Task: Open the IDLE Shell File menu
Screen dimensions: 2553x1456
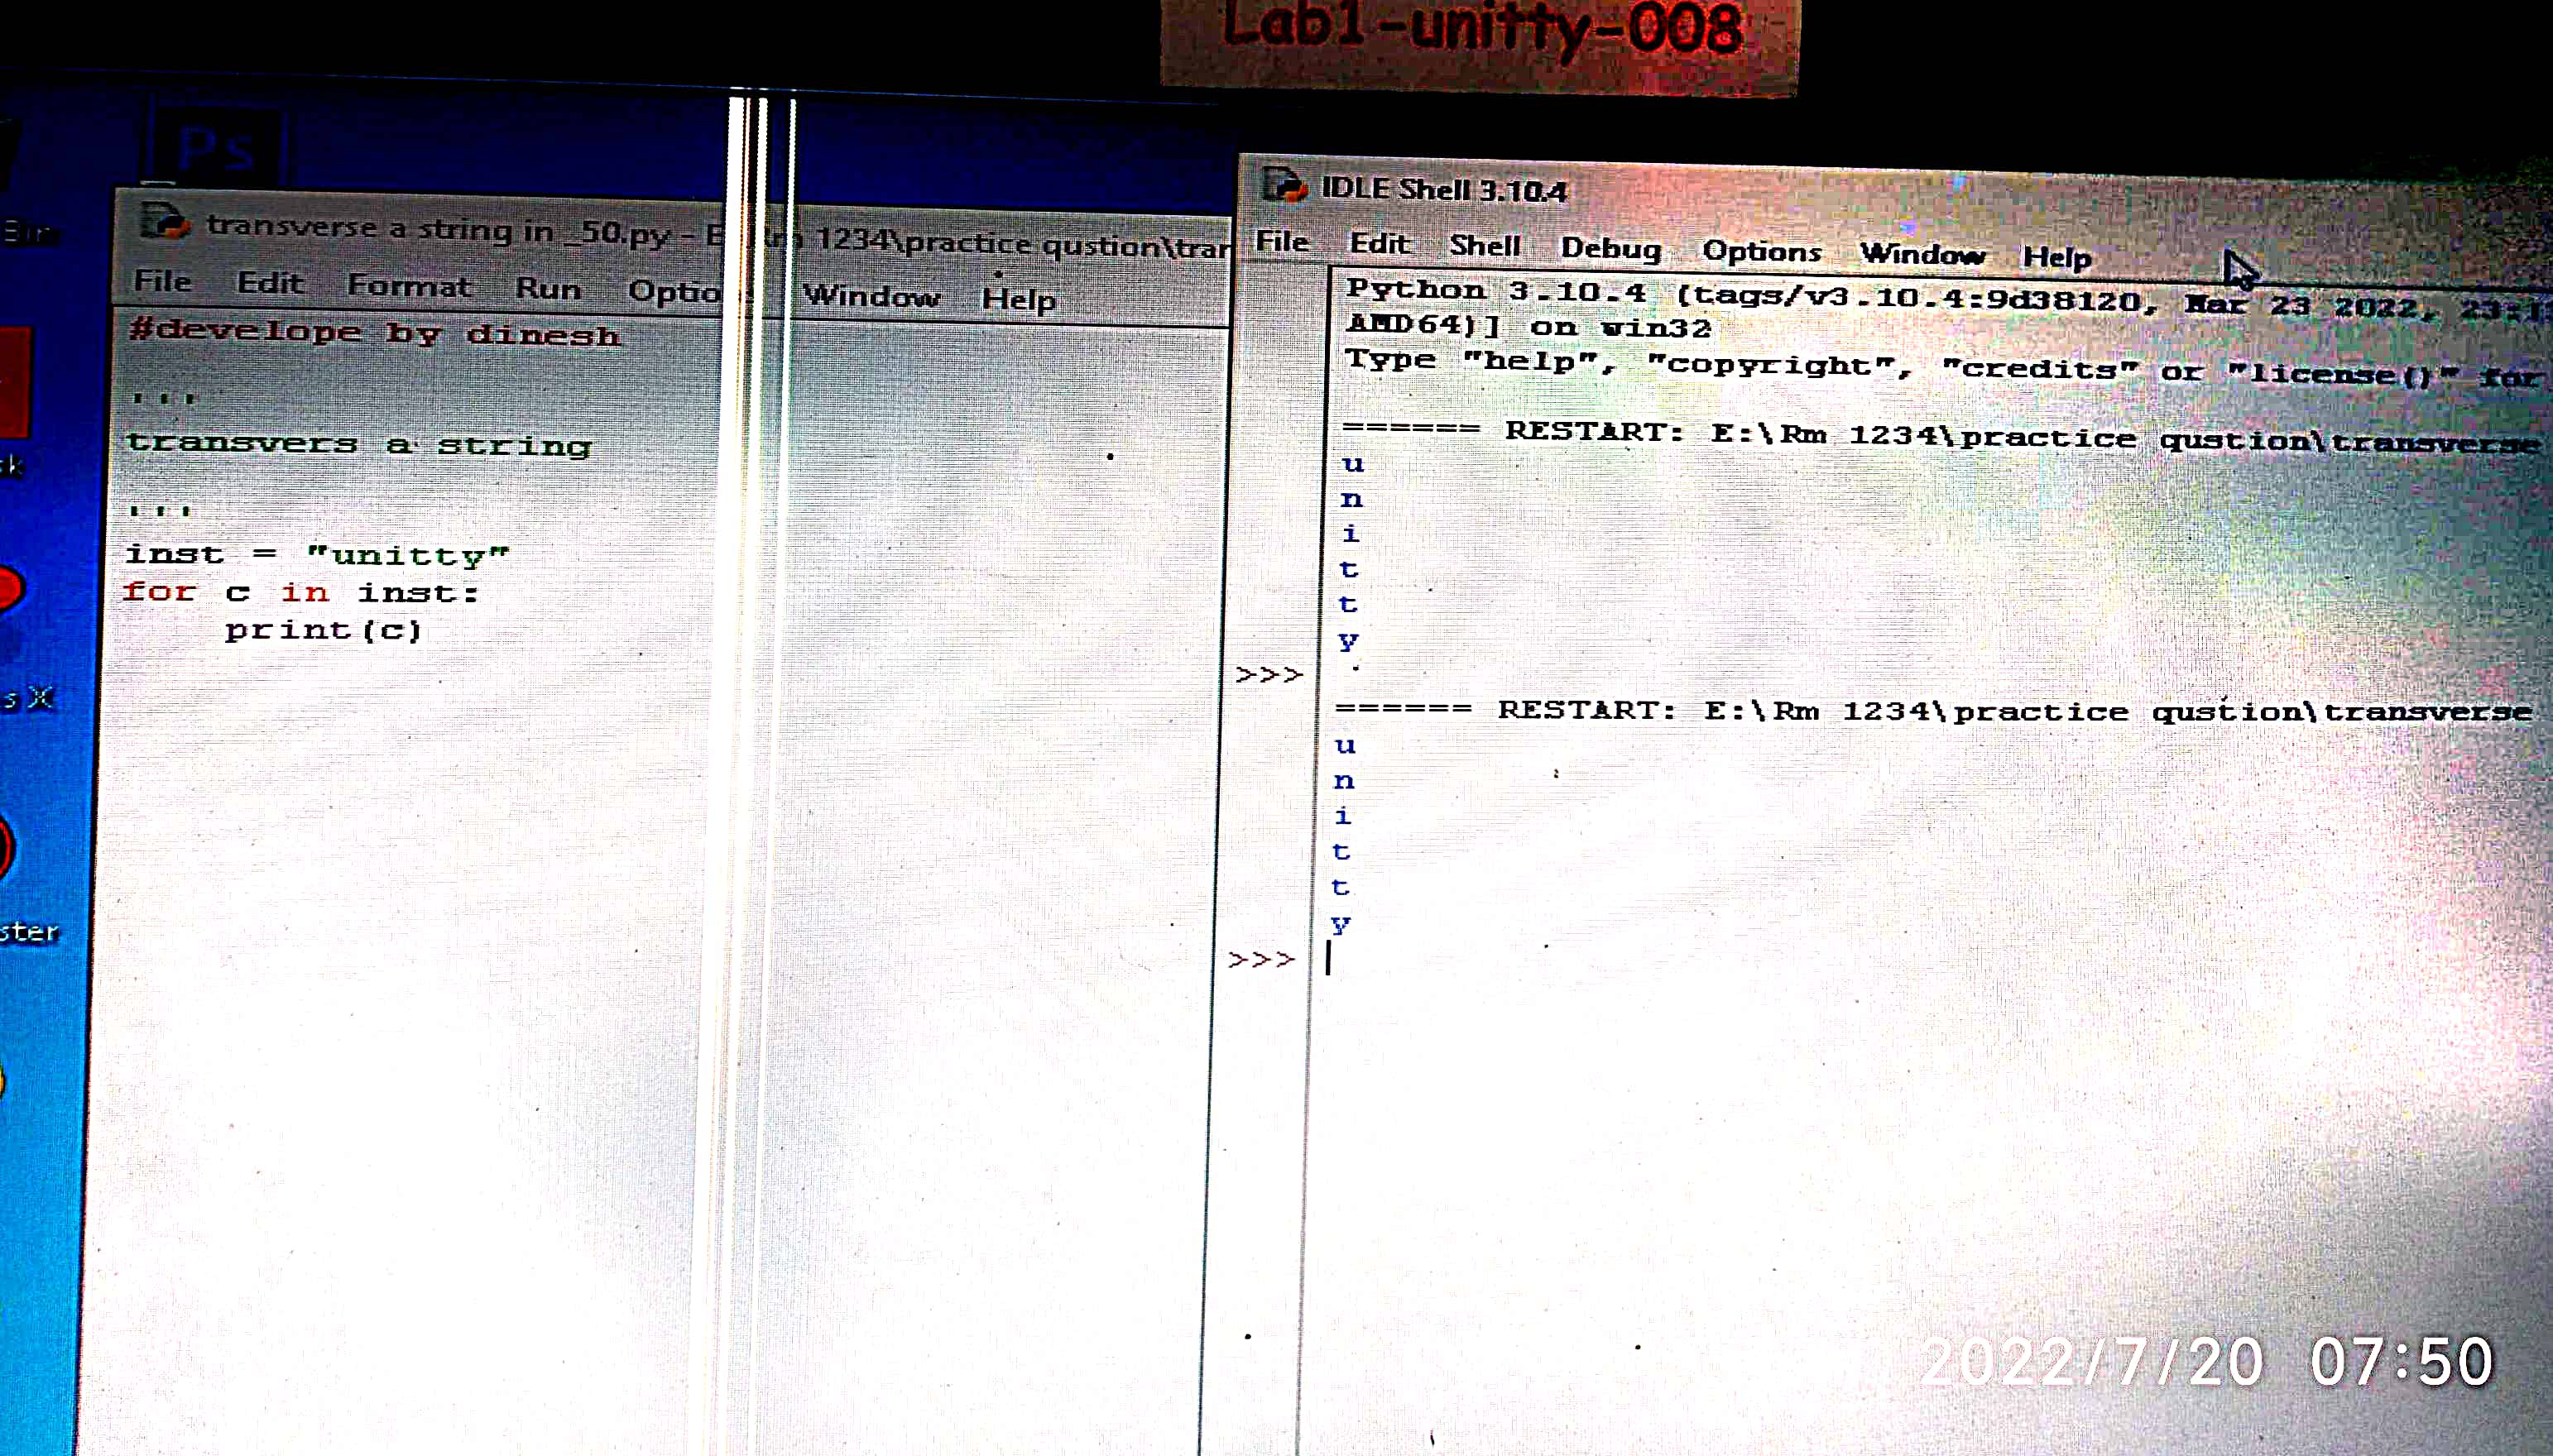Action: pyautogui.click(x=1282, y=242)
